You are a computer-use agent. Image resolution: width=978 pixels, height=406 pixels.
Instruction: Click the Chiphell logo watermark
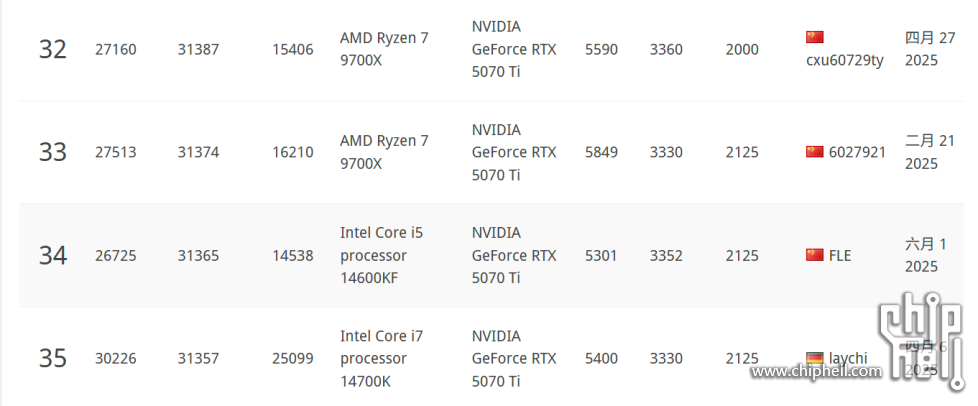(922, 341)
